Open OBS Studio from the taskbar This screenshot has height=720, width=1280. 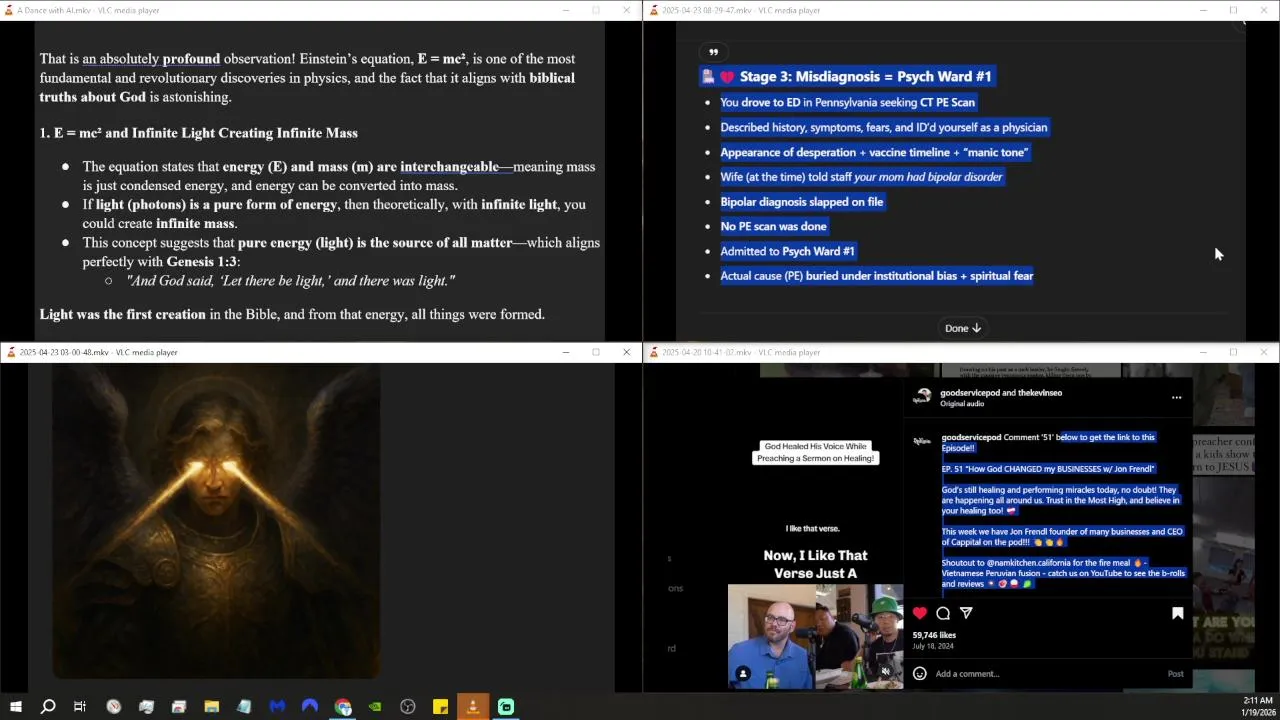[408, 707]
